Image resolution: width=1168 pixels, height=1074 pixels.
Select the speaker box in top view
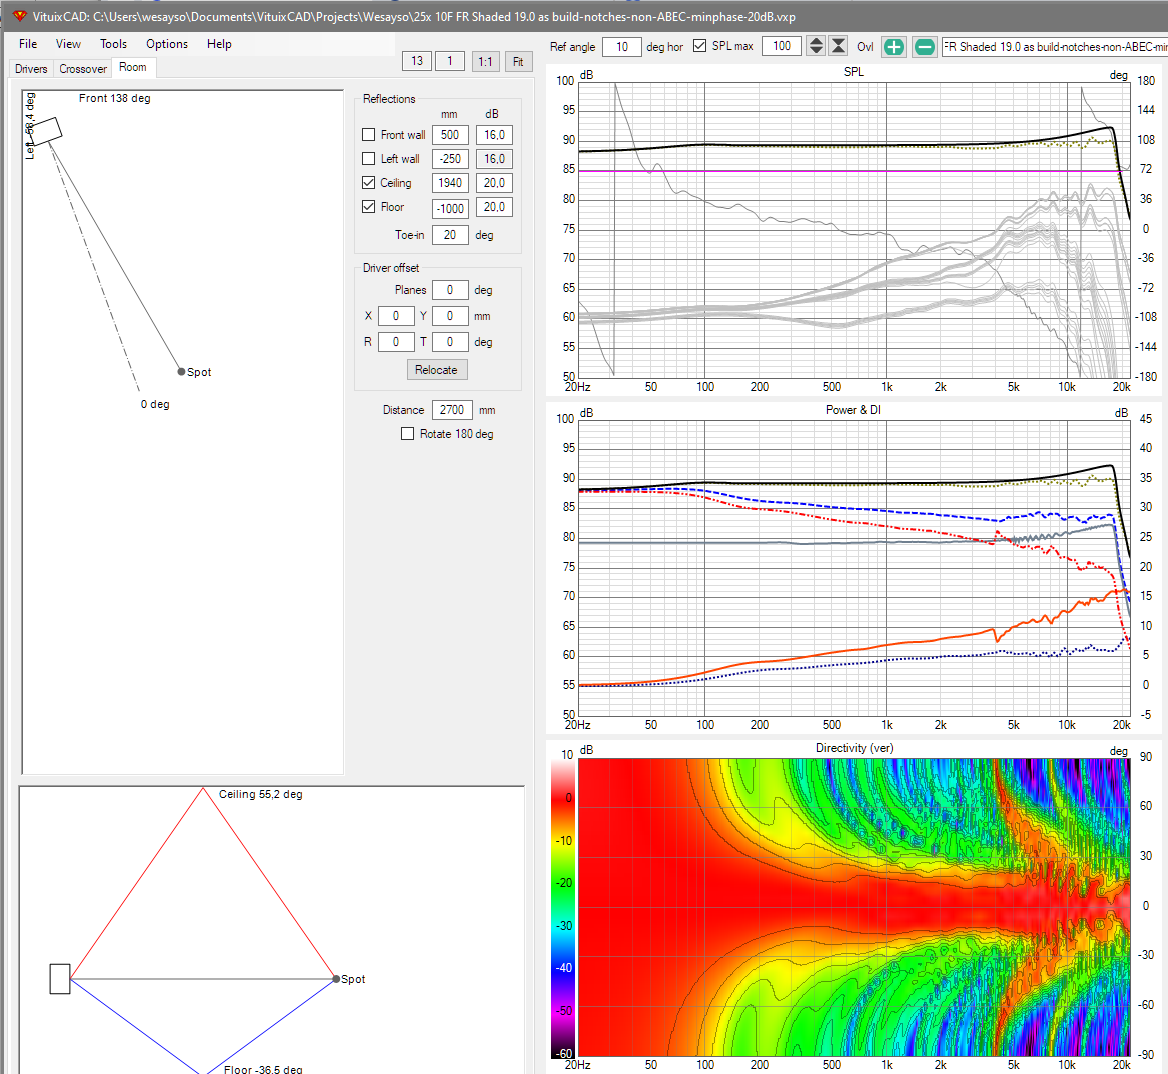[x=46, y=132]
